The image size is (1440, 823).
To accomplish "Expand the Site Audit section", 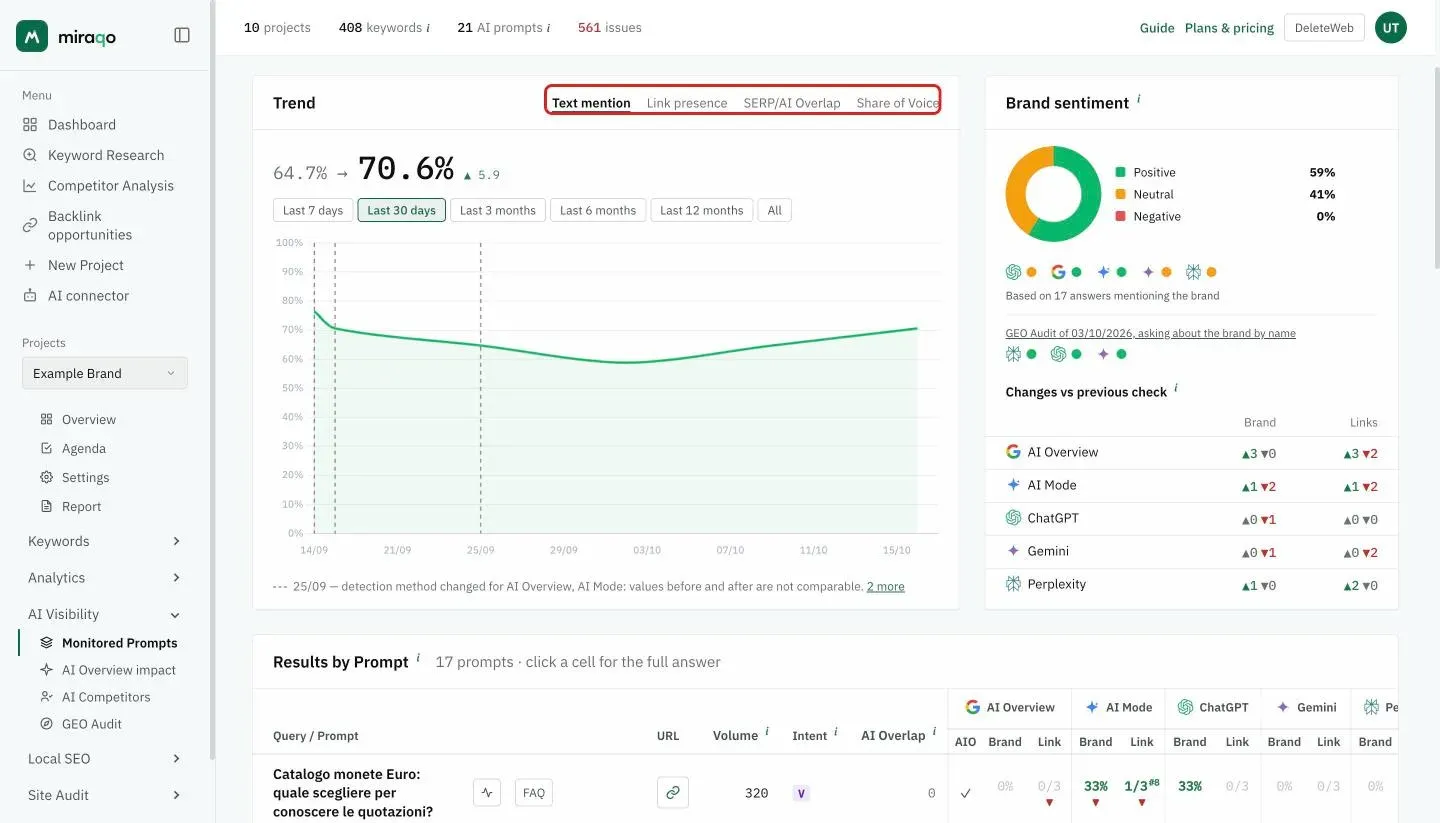I will [105, 795].
